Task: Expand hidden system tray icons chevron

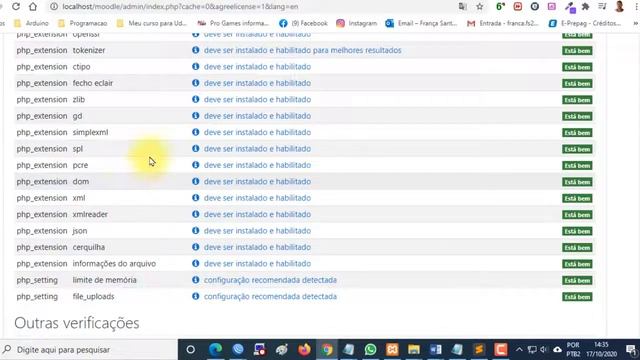Action: 519,350
